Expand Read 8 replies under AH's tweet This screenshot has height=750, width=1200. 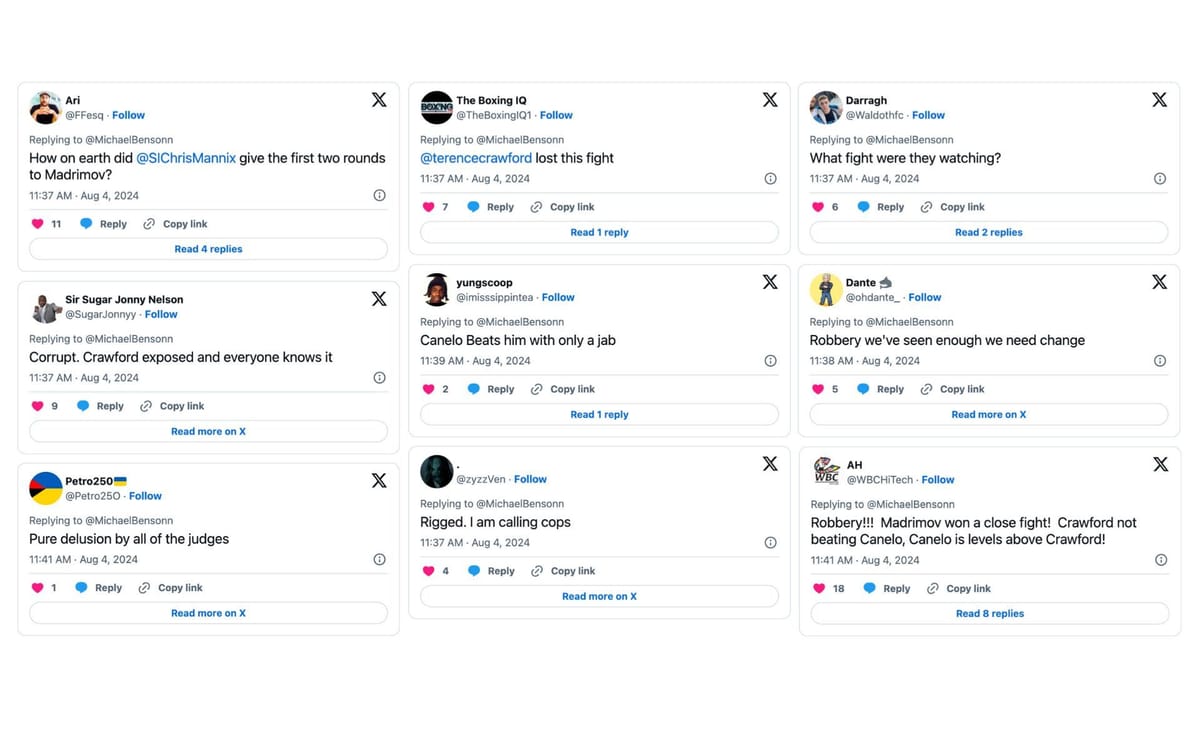point(989,614)
